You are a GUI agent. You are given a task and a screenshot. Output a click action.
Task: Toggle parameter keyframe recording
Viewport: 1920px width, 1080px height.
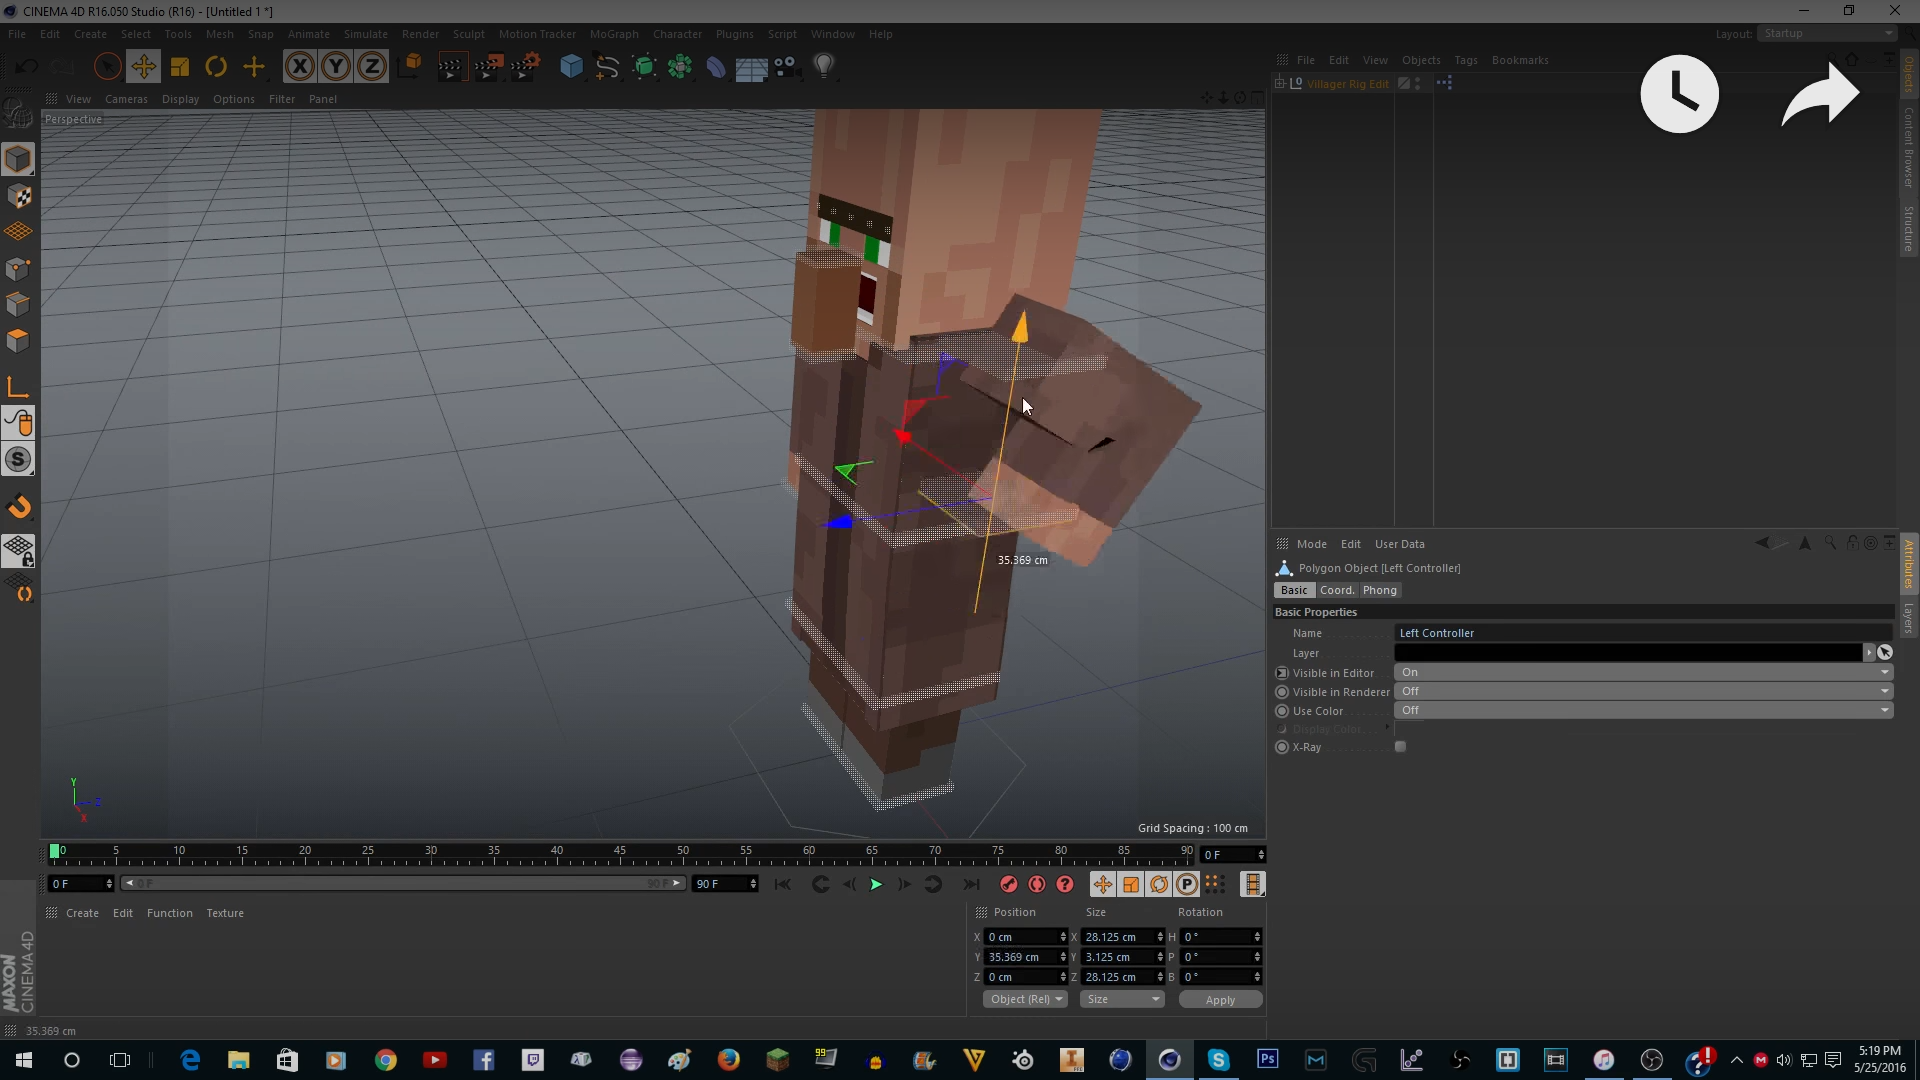(x=1187, y=884)
